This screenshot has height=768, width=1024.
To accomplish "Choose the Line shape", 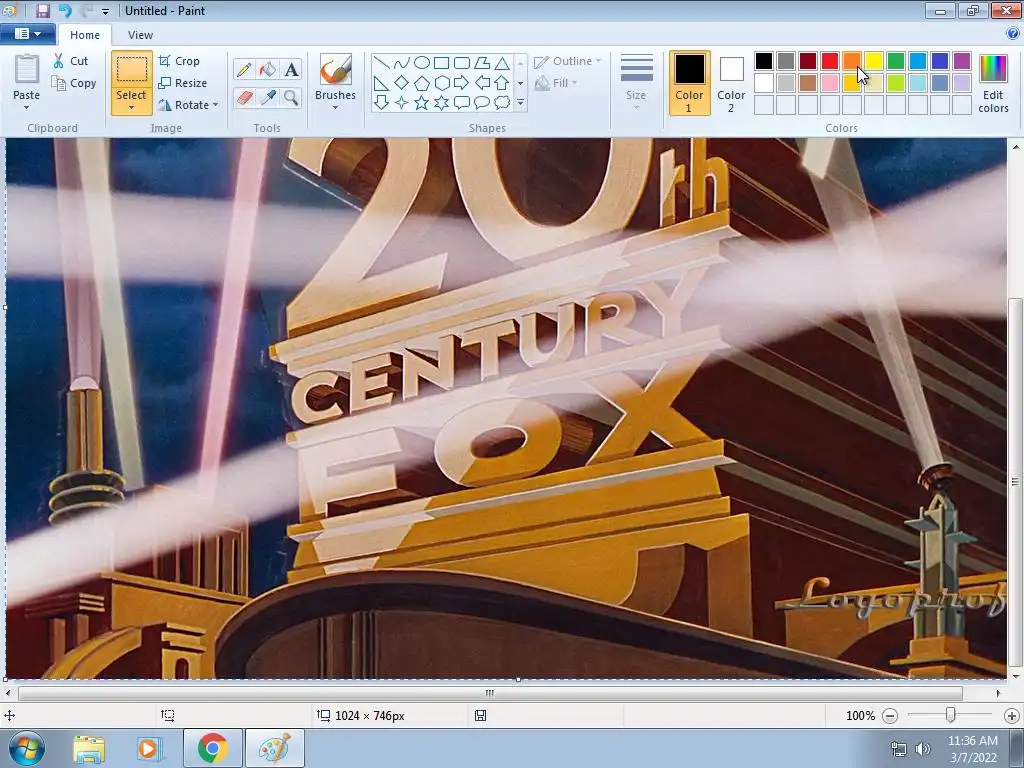I will 382,63.
